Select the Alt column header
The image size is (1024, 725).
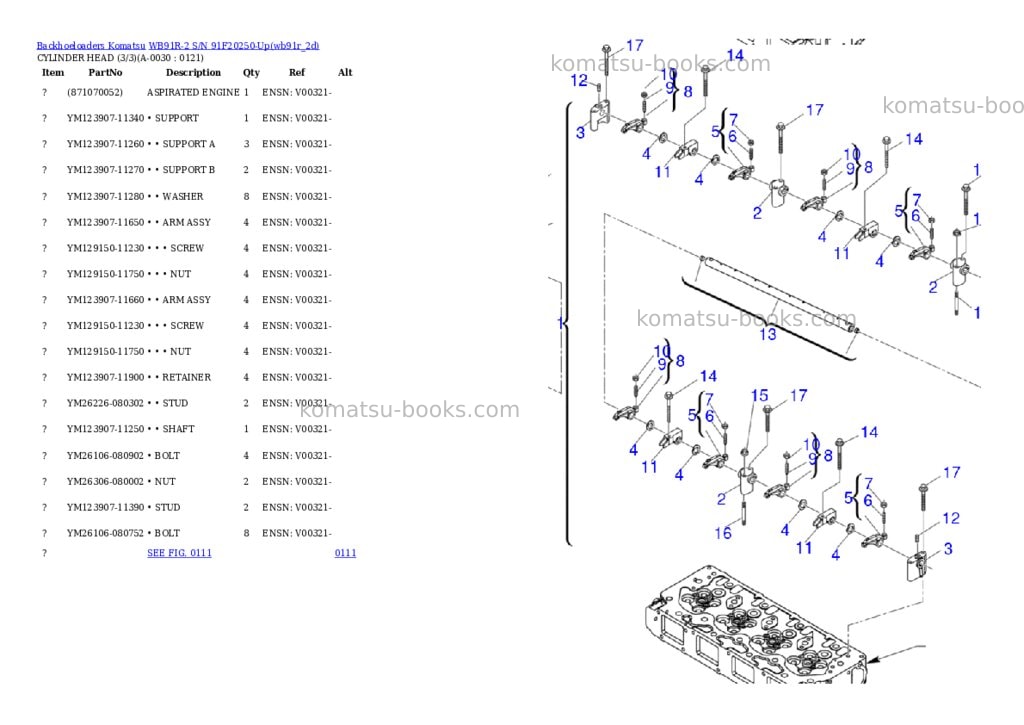pos(345,72)
